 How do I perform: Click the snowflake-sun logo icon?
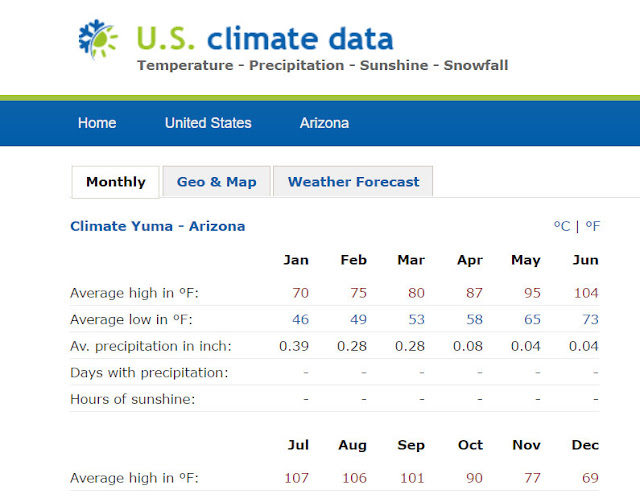coord(98,39)
